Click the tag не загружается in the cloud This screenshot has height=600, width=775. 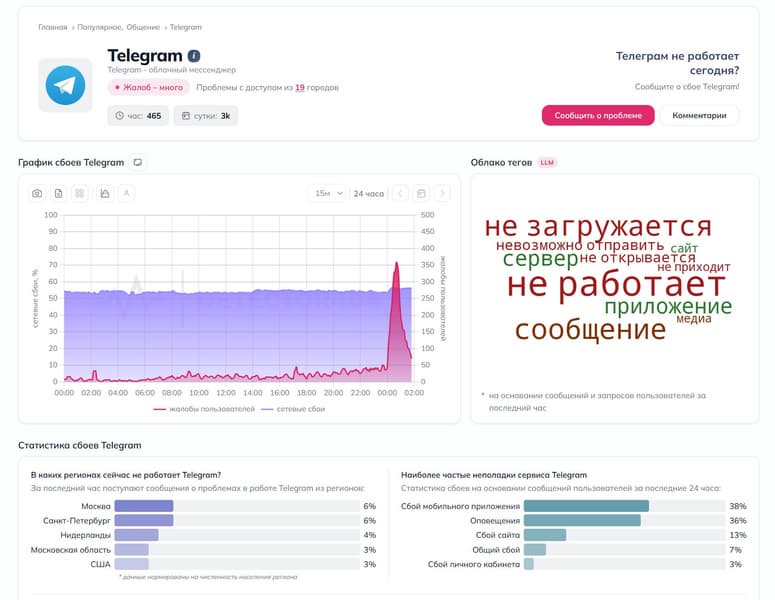click(598, 226)
